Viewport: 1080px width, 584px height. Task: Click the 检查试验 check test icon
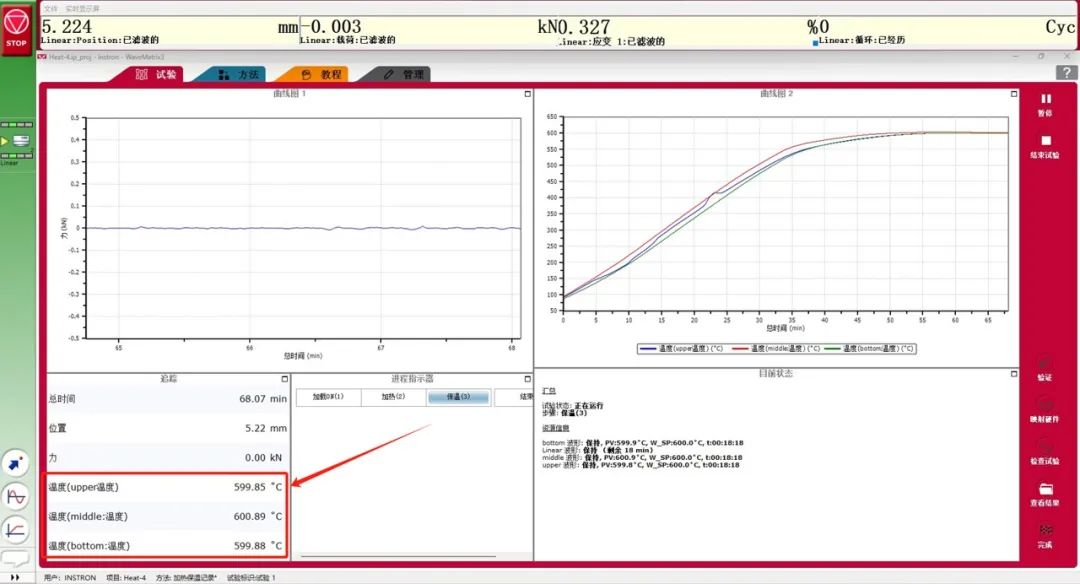pyautogui.click(x=1046, y=452)
